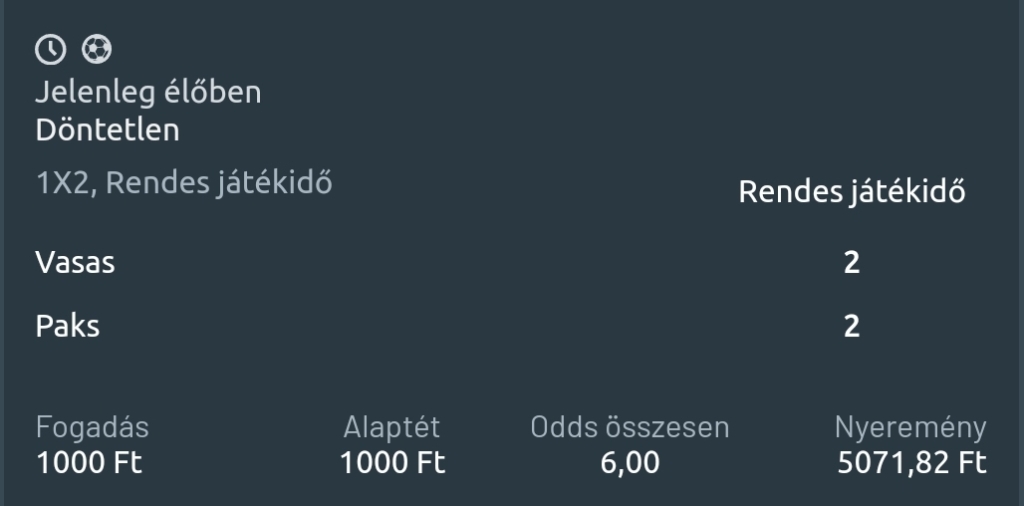Open the '1X2, Rendes játékidő' market label
The image size is (1024, 506).
(x=184, y=183)
